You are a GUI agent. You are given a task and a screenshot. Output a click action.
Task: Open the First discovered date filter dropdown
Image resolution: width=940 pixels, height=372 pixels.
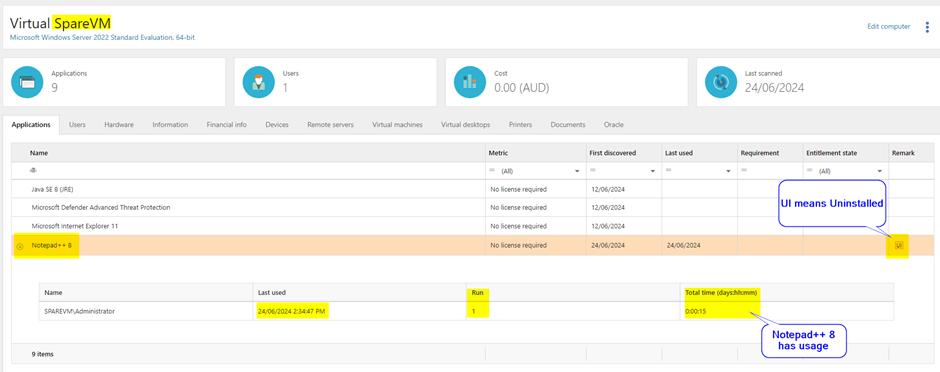click(x=653, y=171)
